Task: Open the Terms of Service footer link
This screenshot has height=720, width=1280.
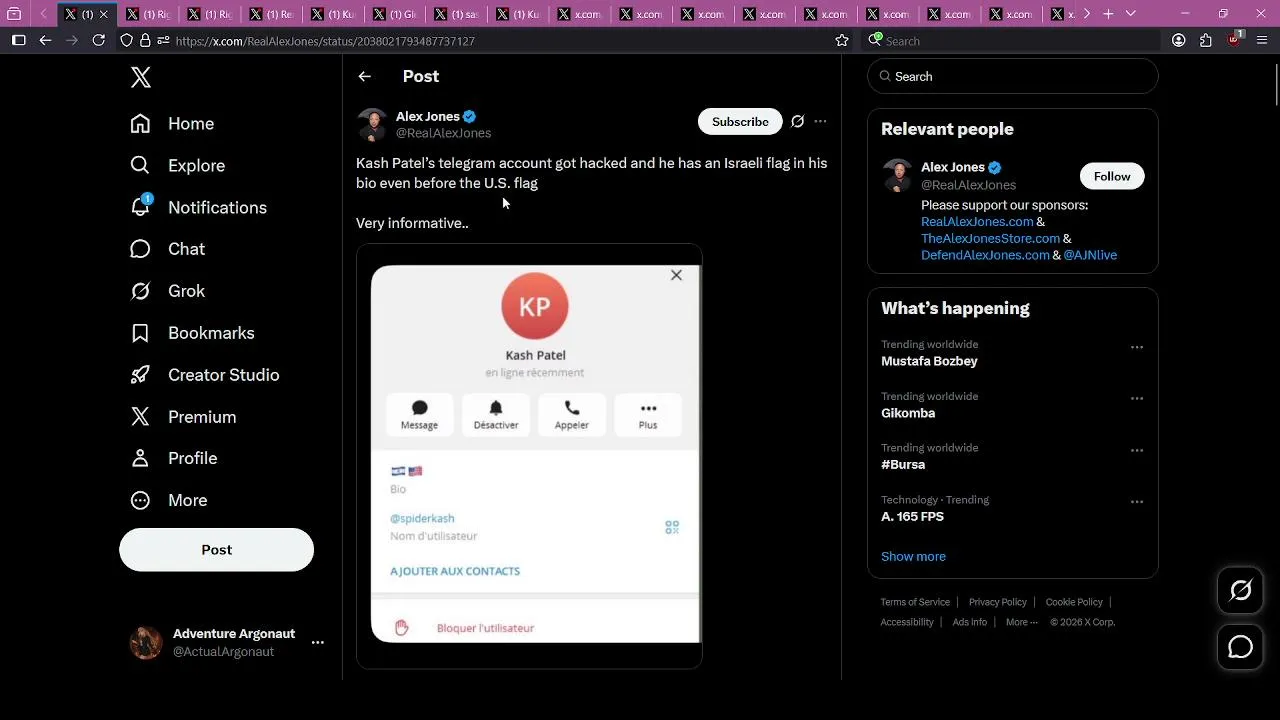Action: click(x=915, y=602)
